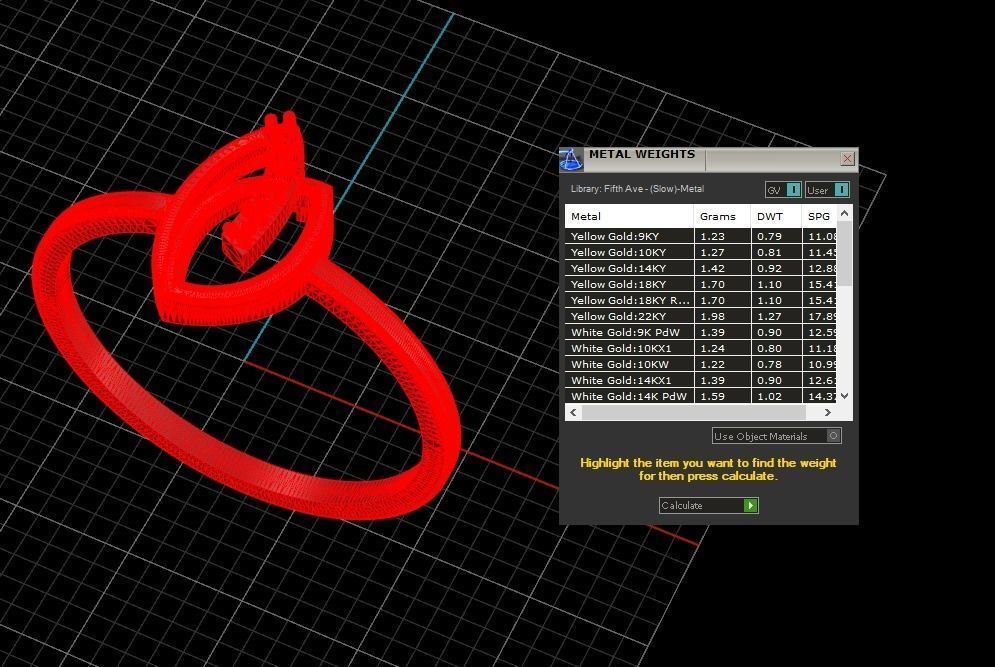Click the Metal Weights cone logo icon
The width and height of the screenshot is (995, 667).
tap(570, 160)
